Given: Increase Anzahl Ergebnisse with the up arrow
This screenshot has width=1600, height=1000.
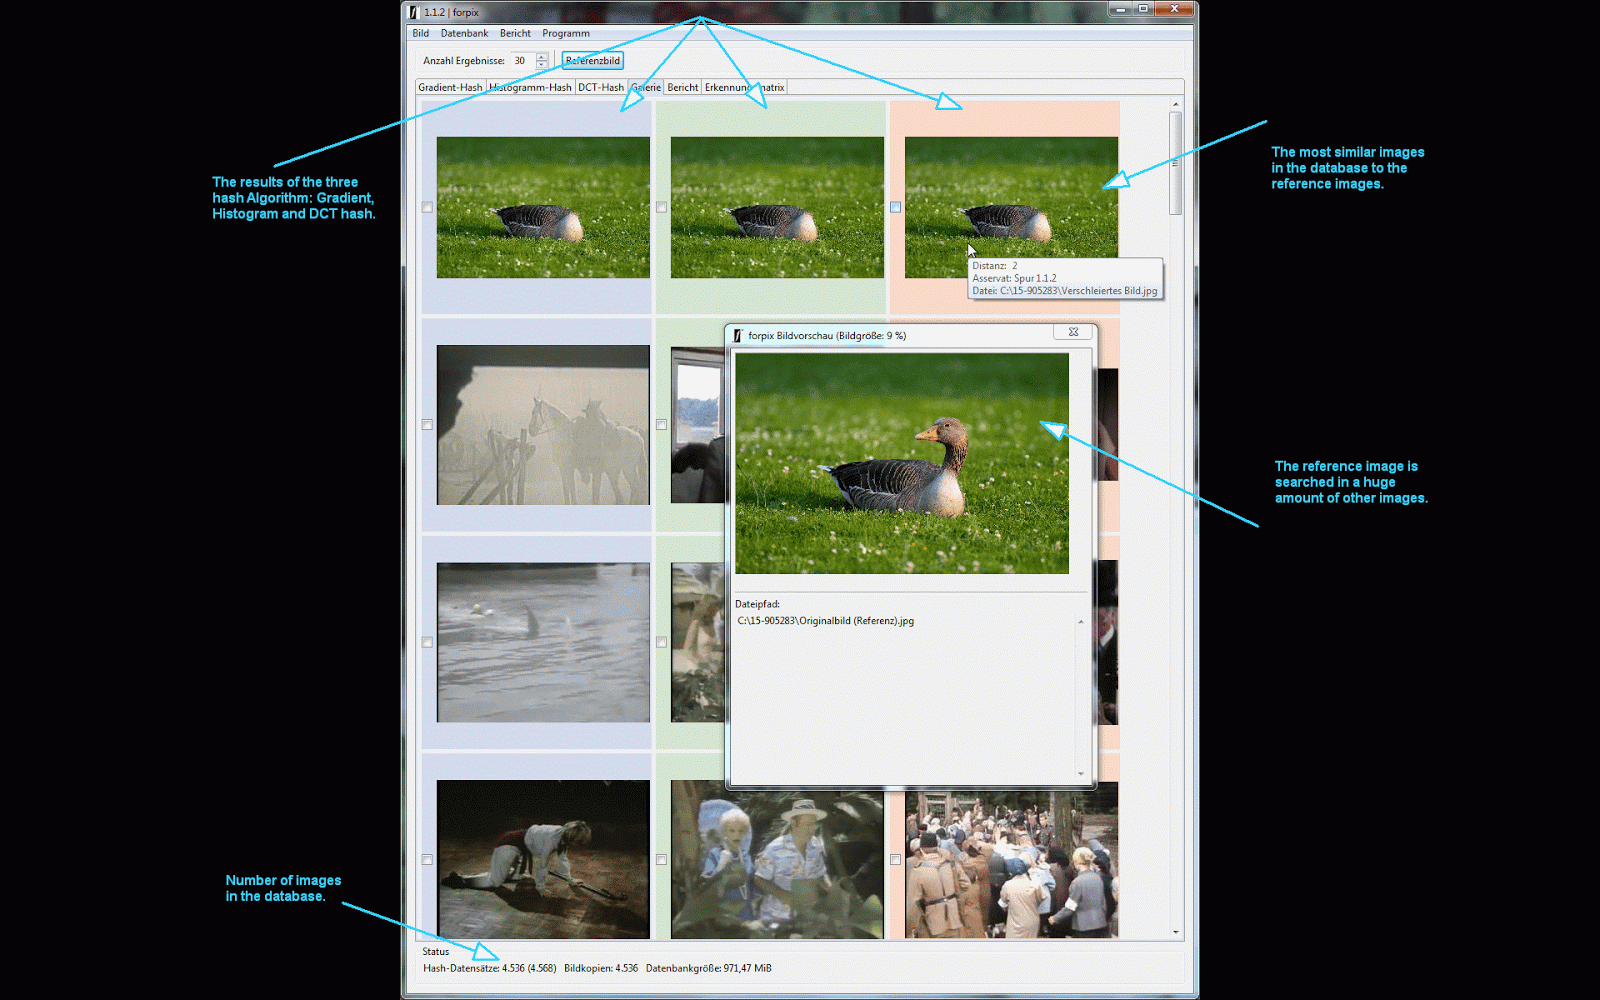Looking at the screenshot, I should pyautogui.click(x=542, y=56).
